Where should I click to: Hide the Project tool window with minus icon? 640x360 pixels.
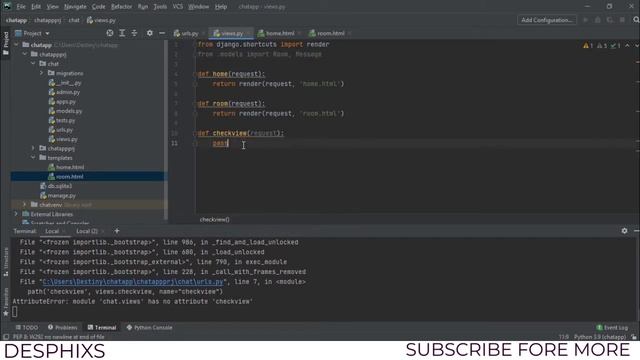(162, 33)
